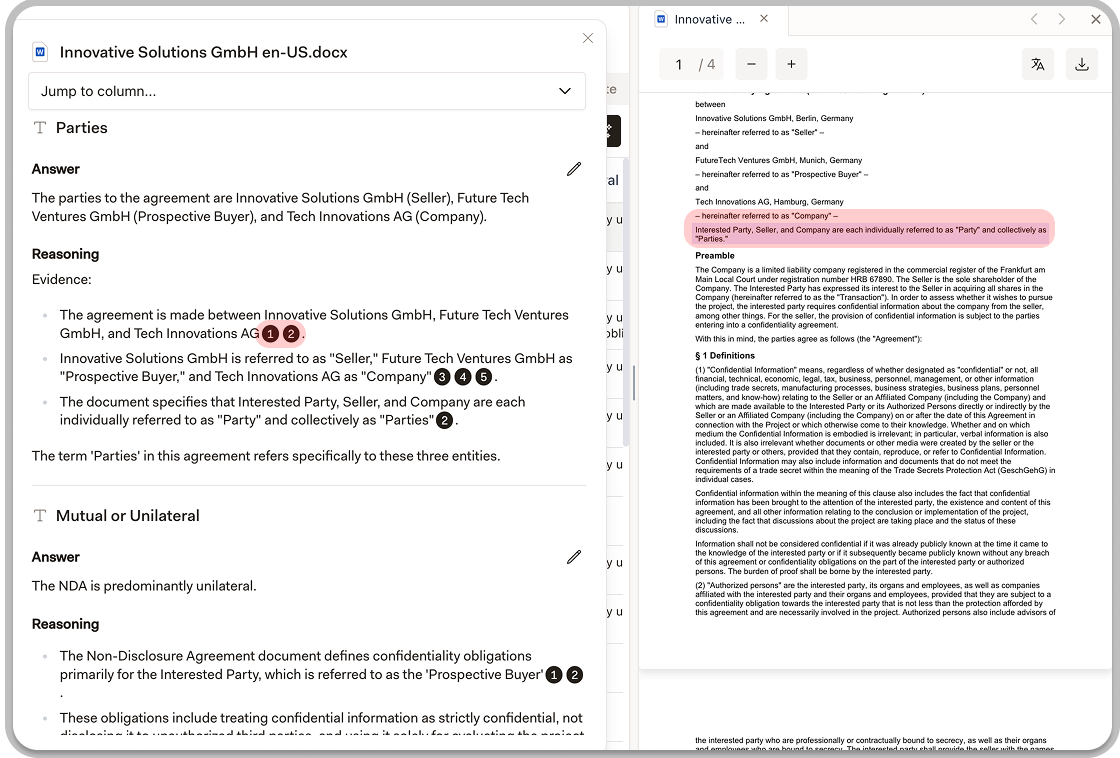Image resolution: width=1120 pixels, height=758 pixels.
Task: Click the T text-type icon beside Parties heading
Action: coord(38,128)
